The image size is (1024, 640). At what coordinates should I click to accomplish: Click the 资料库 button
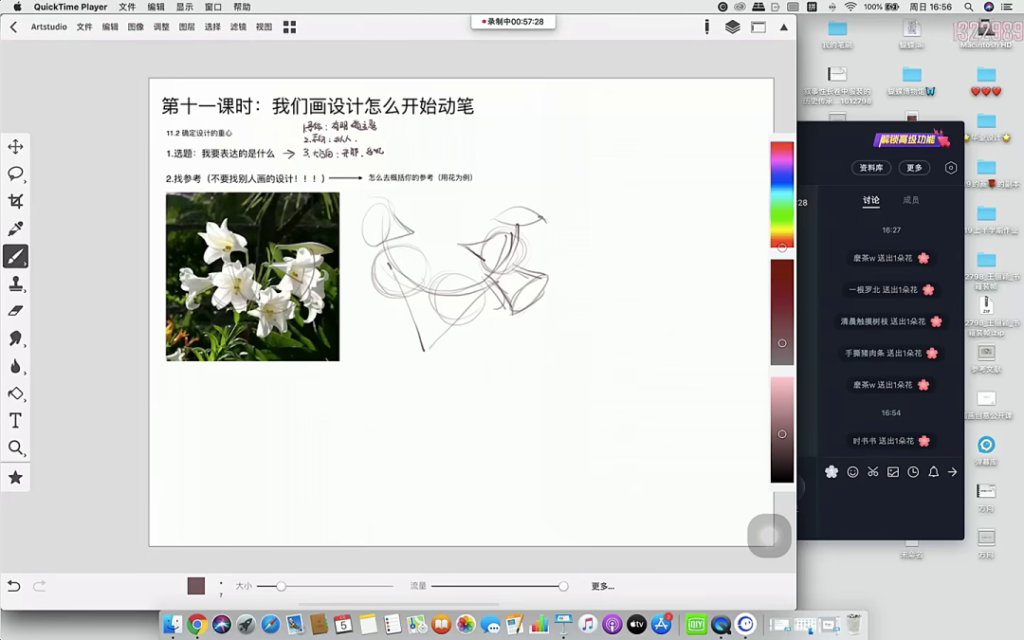870,168
